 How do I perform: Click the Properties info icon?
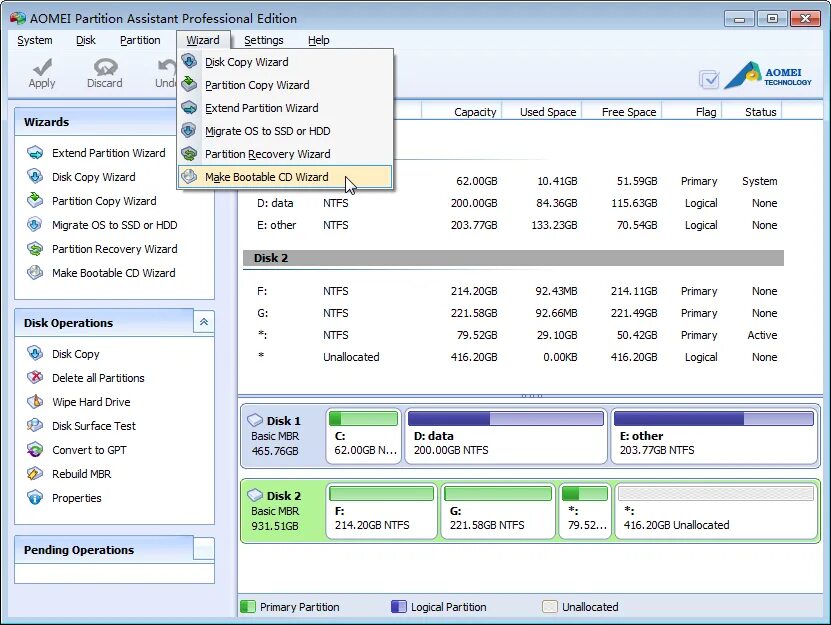[x=35, y=497]
